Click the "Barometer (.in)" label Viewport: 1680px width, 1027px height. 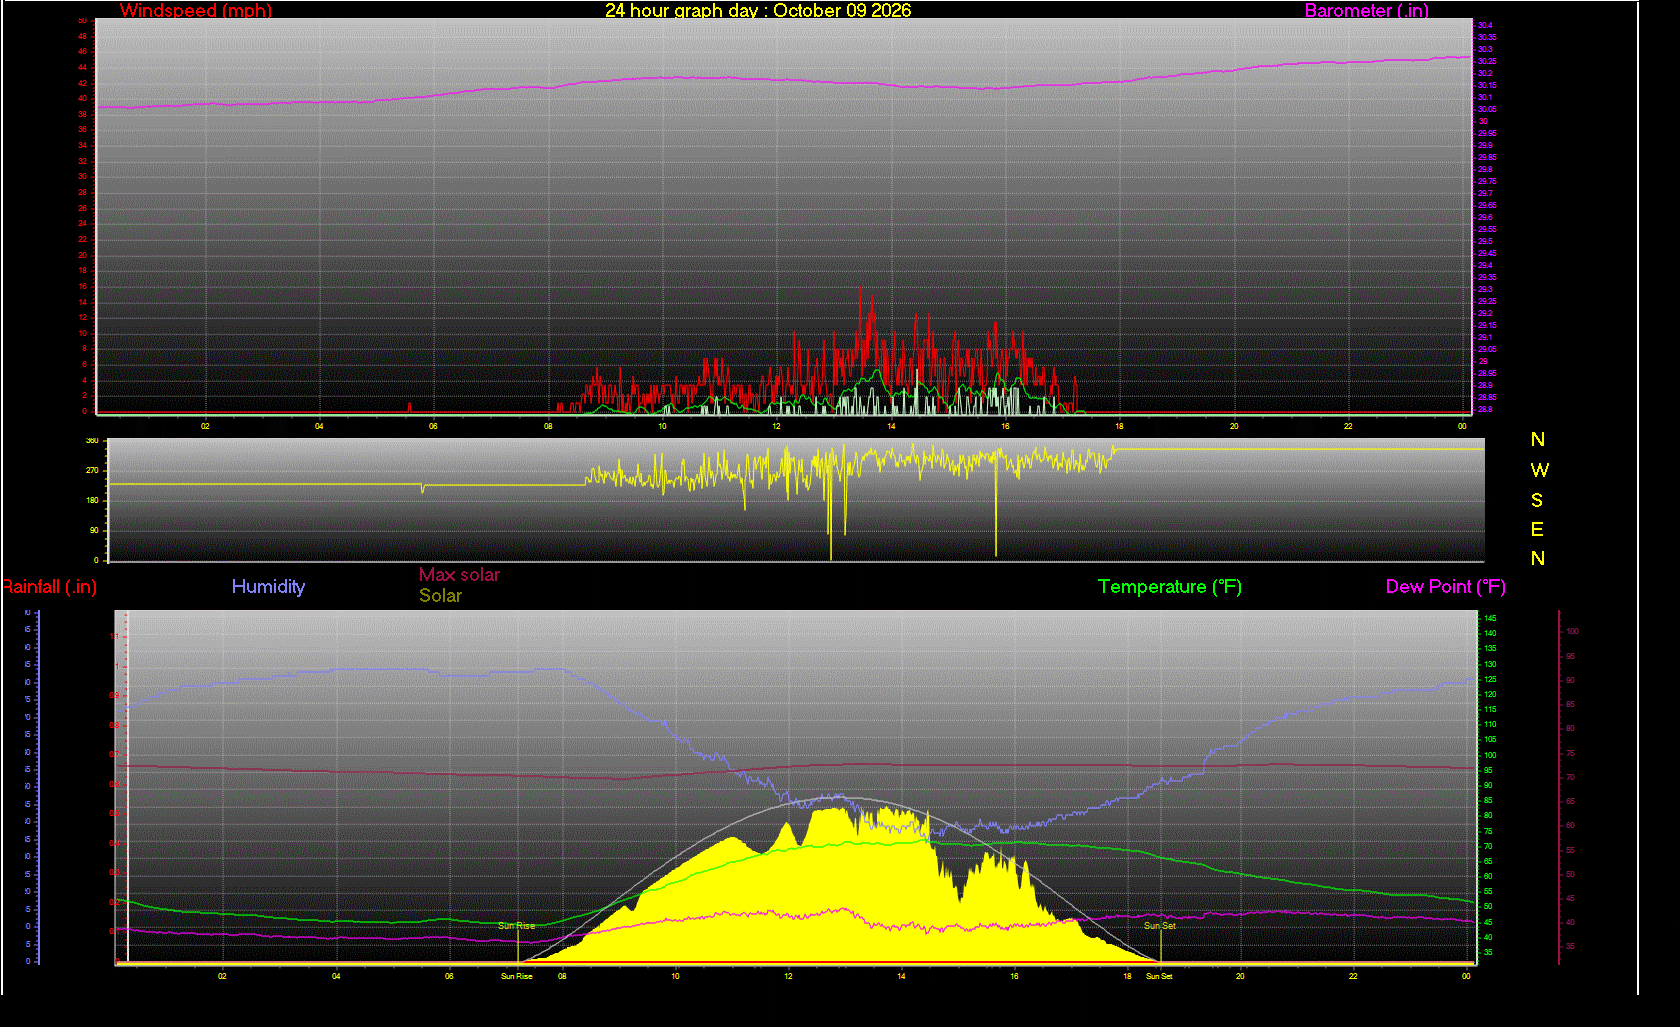pyautogui.click(x=1366, y=11)
